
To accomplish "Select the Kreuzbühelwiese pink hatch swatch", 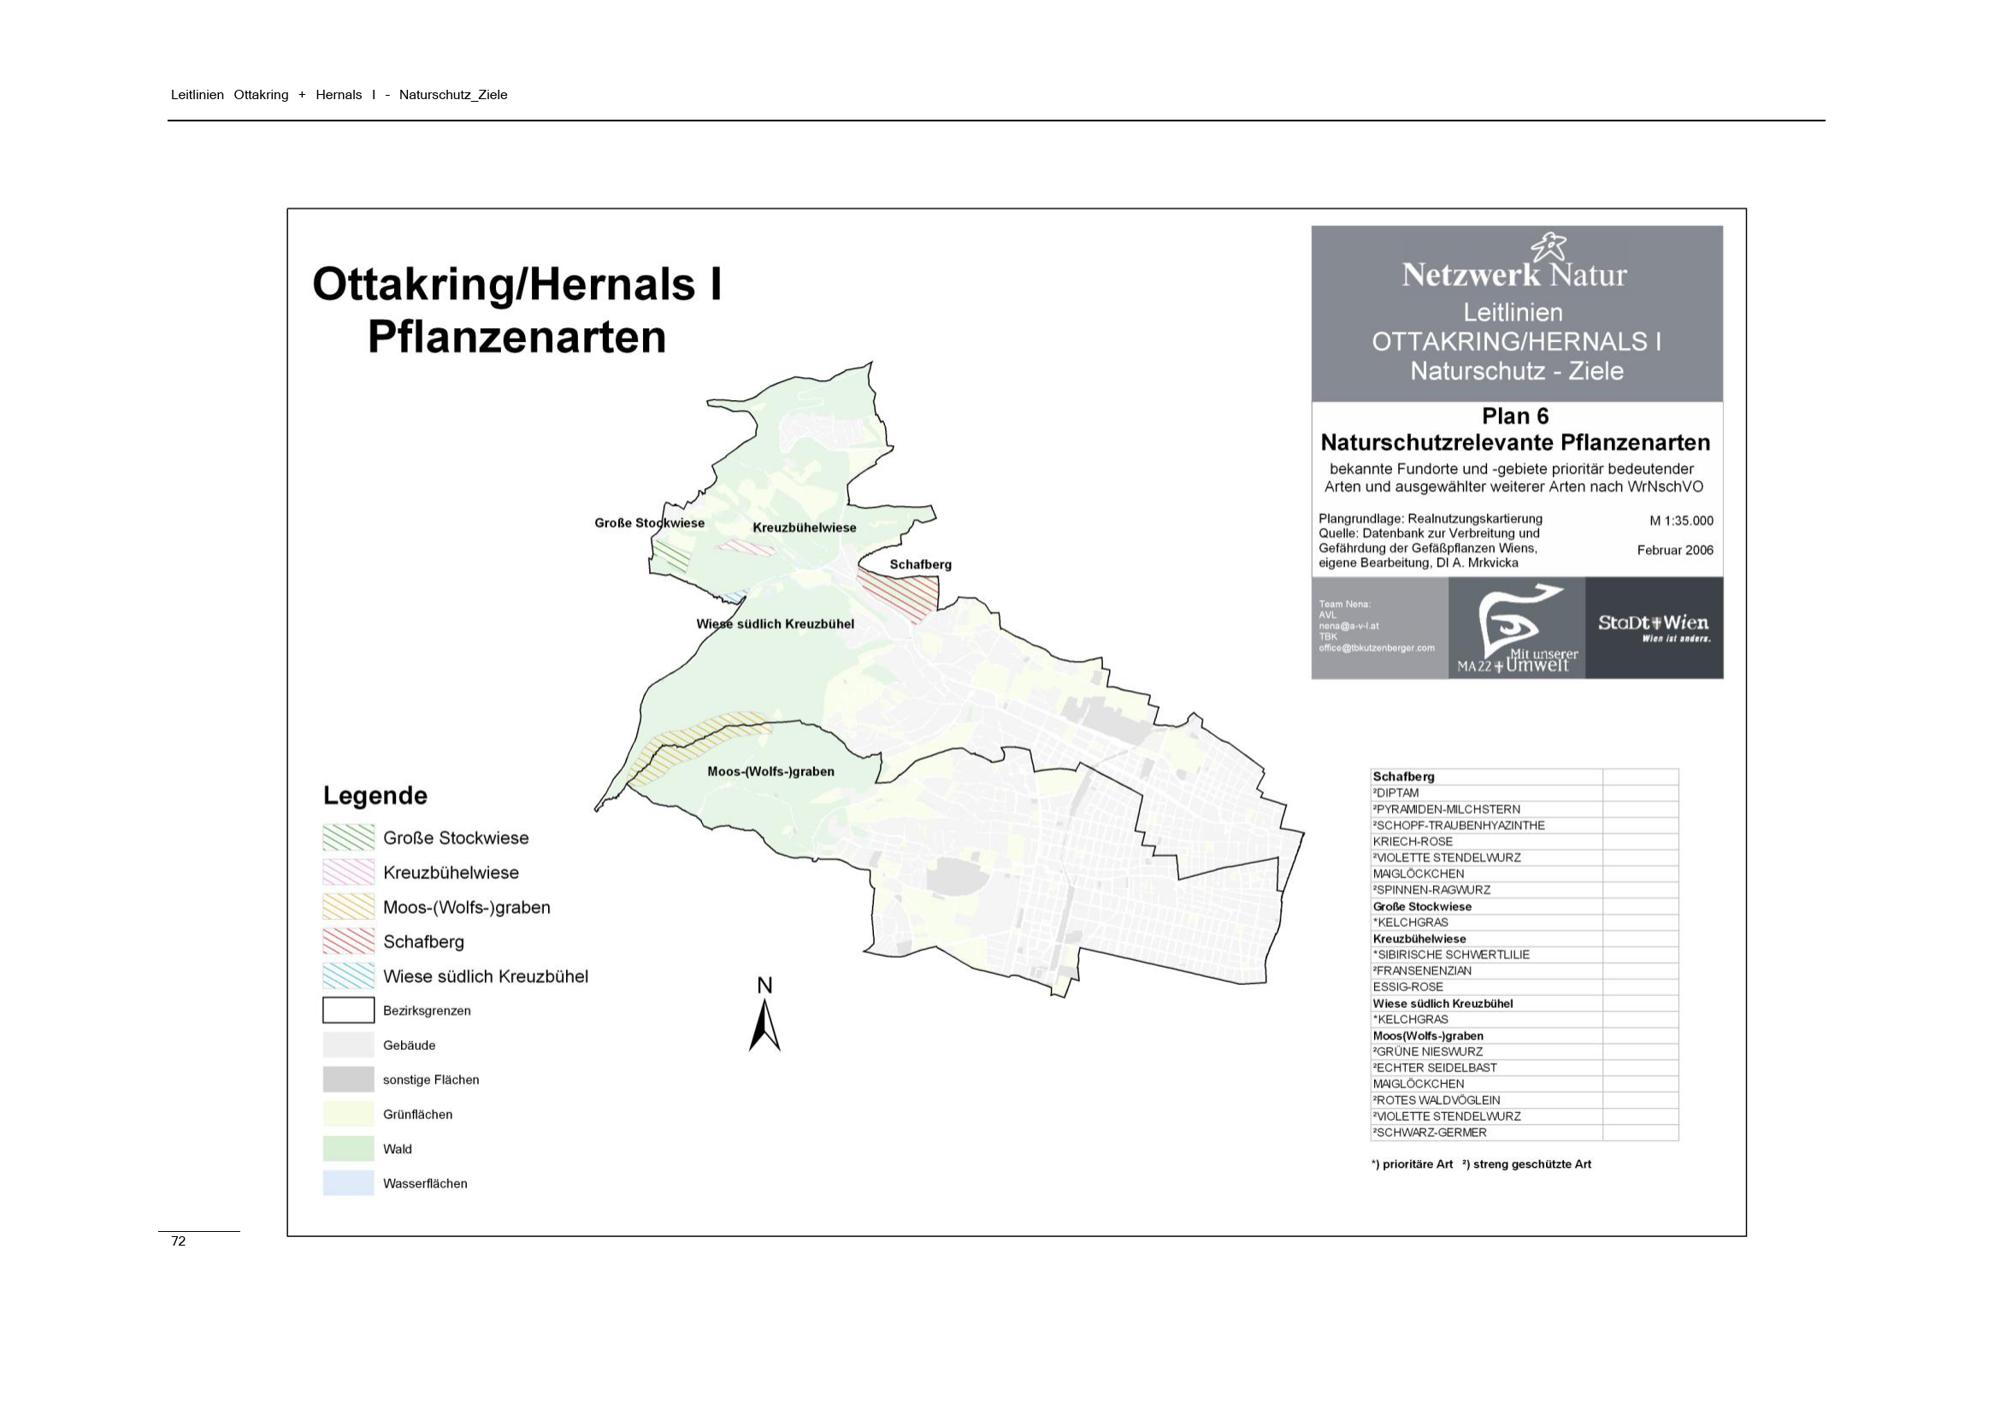I will [348, 872].
